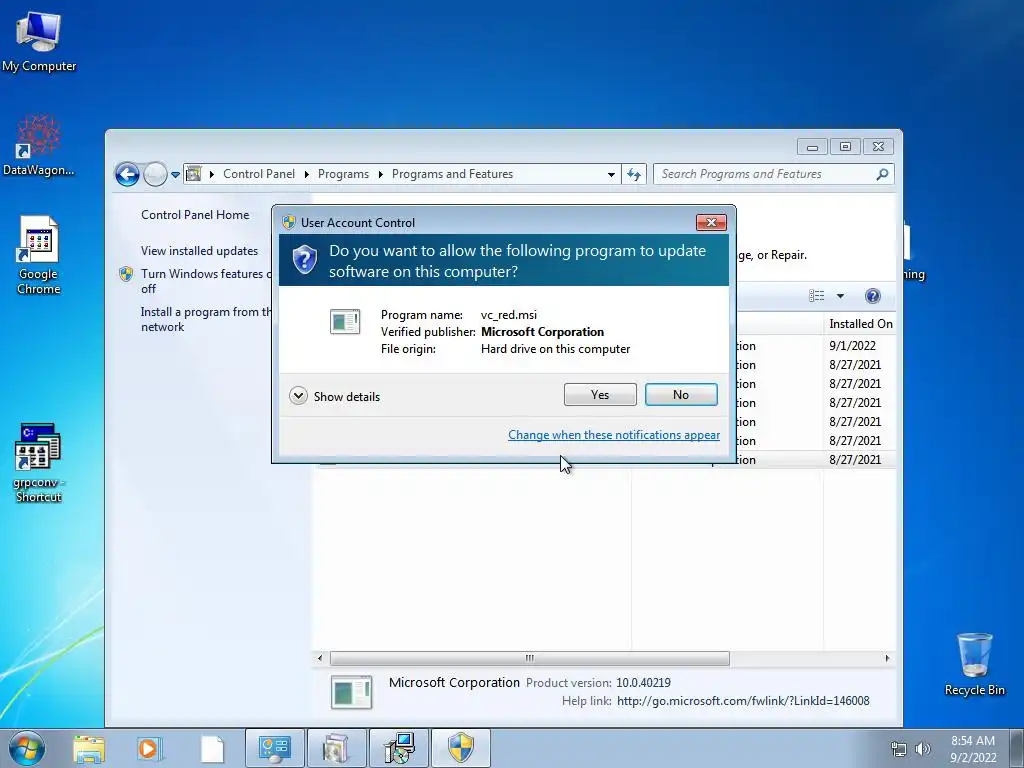Image resolution: width=1024 pixels, height=768 pixels.
Task: Maximize the Programs and Features window
Action: (845, 147)
